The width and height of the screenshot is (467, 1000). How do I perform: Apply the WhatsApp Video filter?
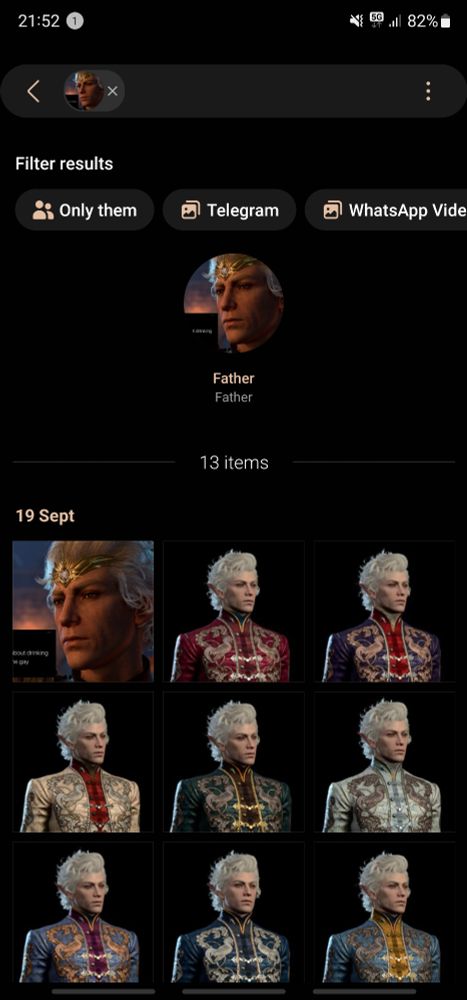click(386, 210)
